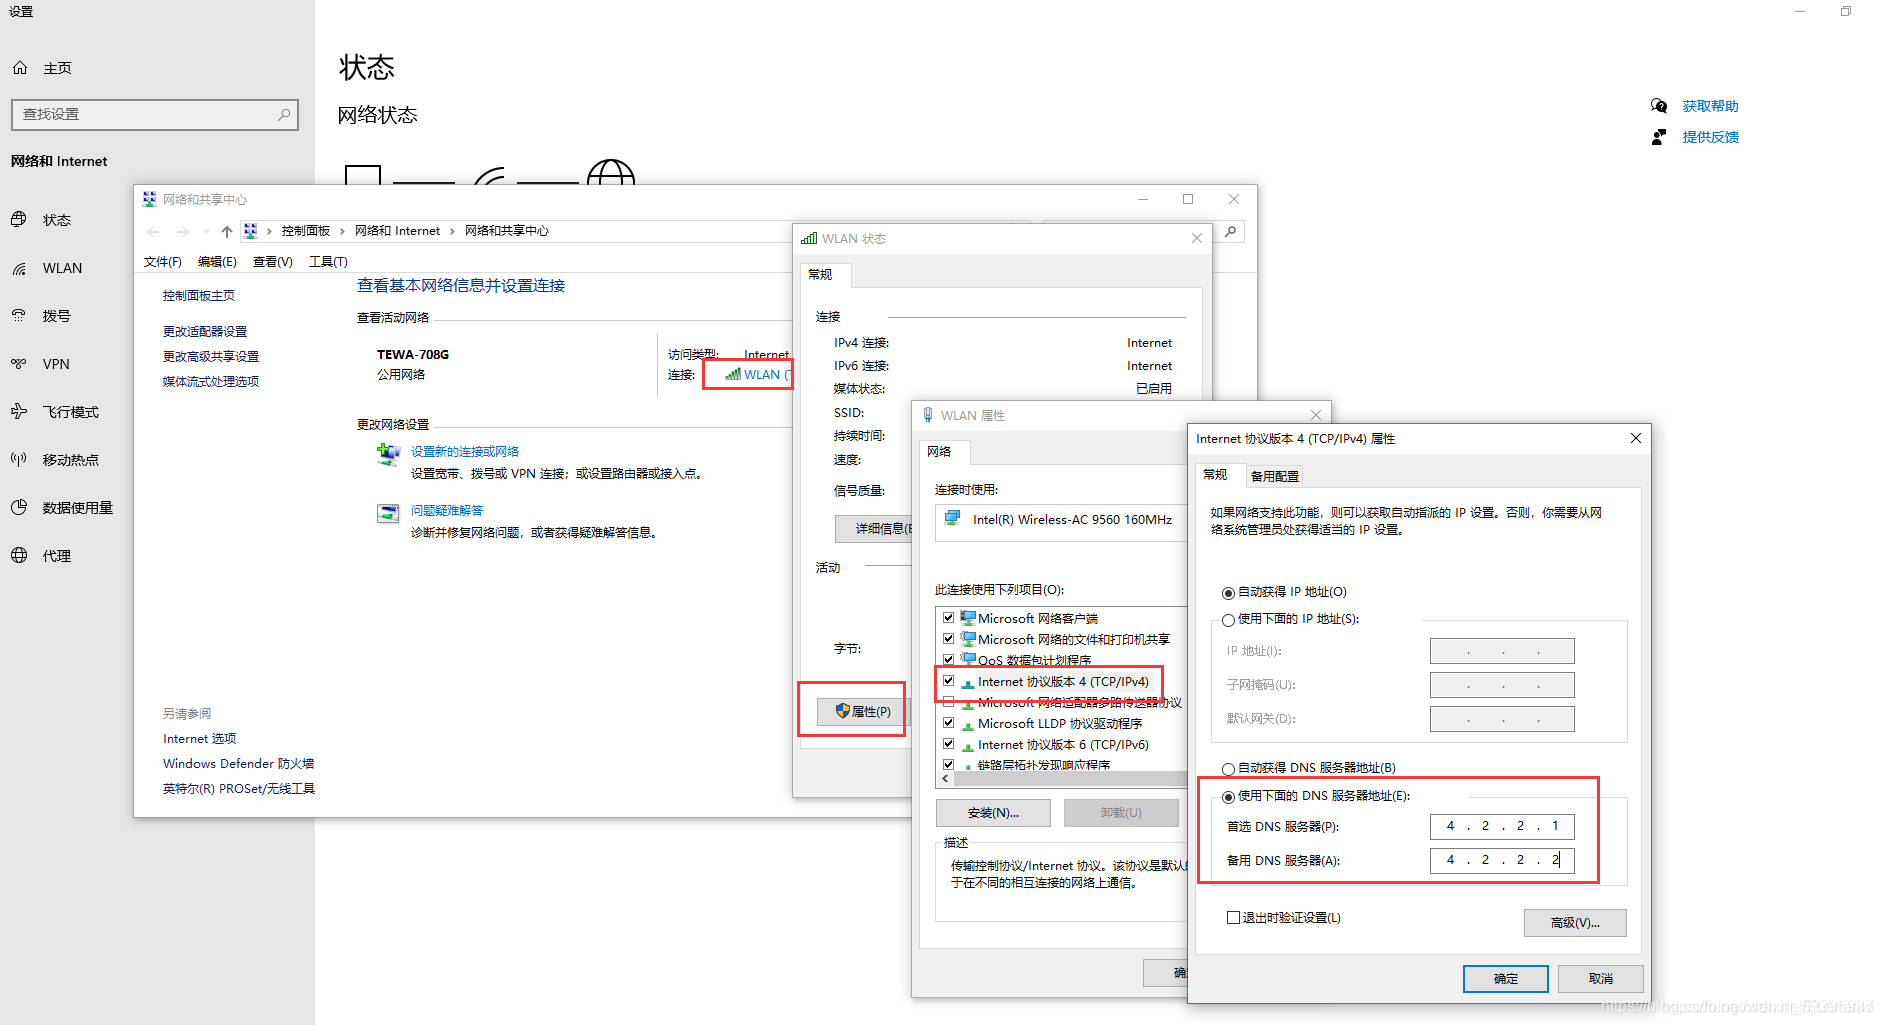Open the recent locations dropdown arrow
The image size is (1883, 1025).
[206, 231]
